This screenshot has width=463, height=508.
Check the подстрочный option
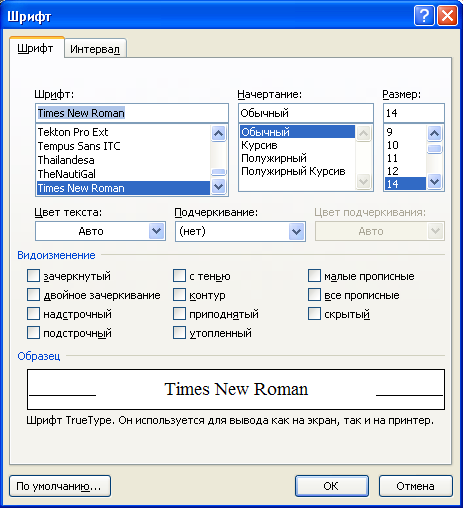point(33,333)
